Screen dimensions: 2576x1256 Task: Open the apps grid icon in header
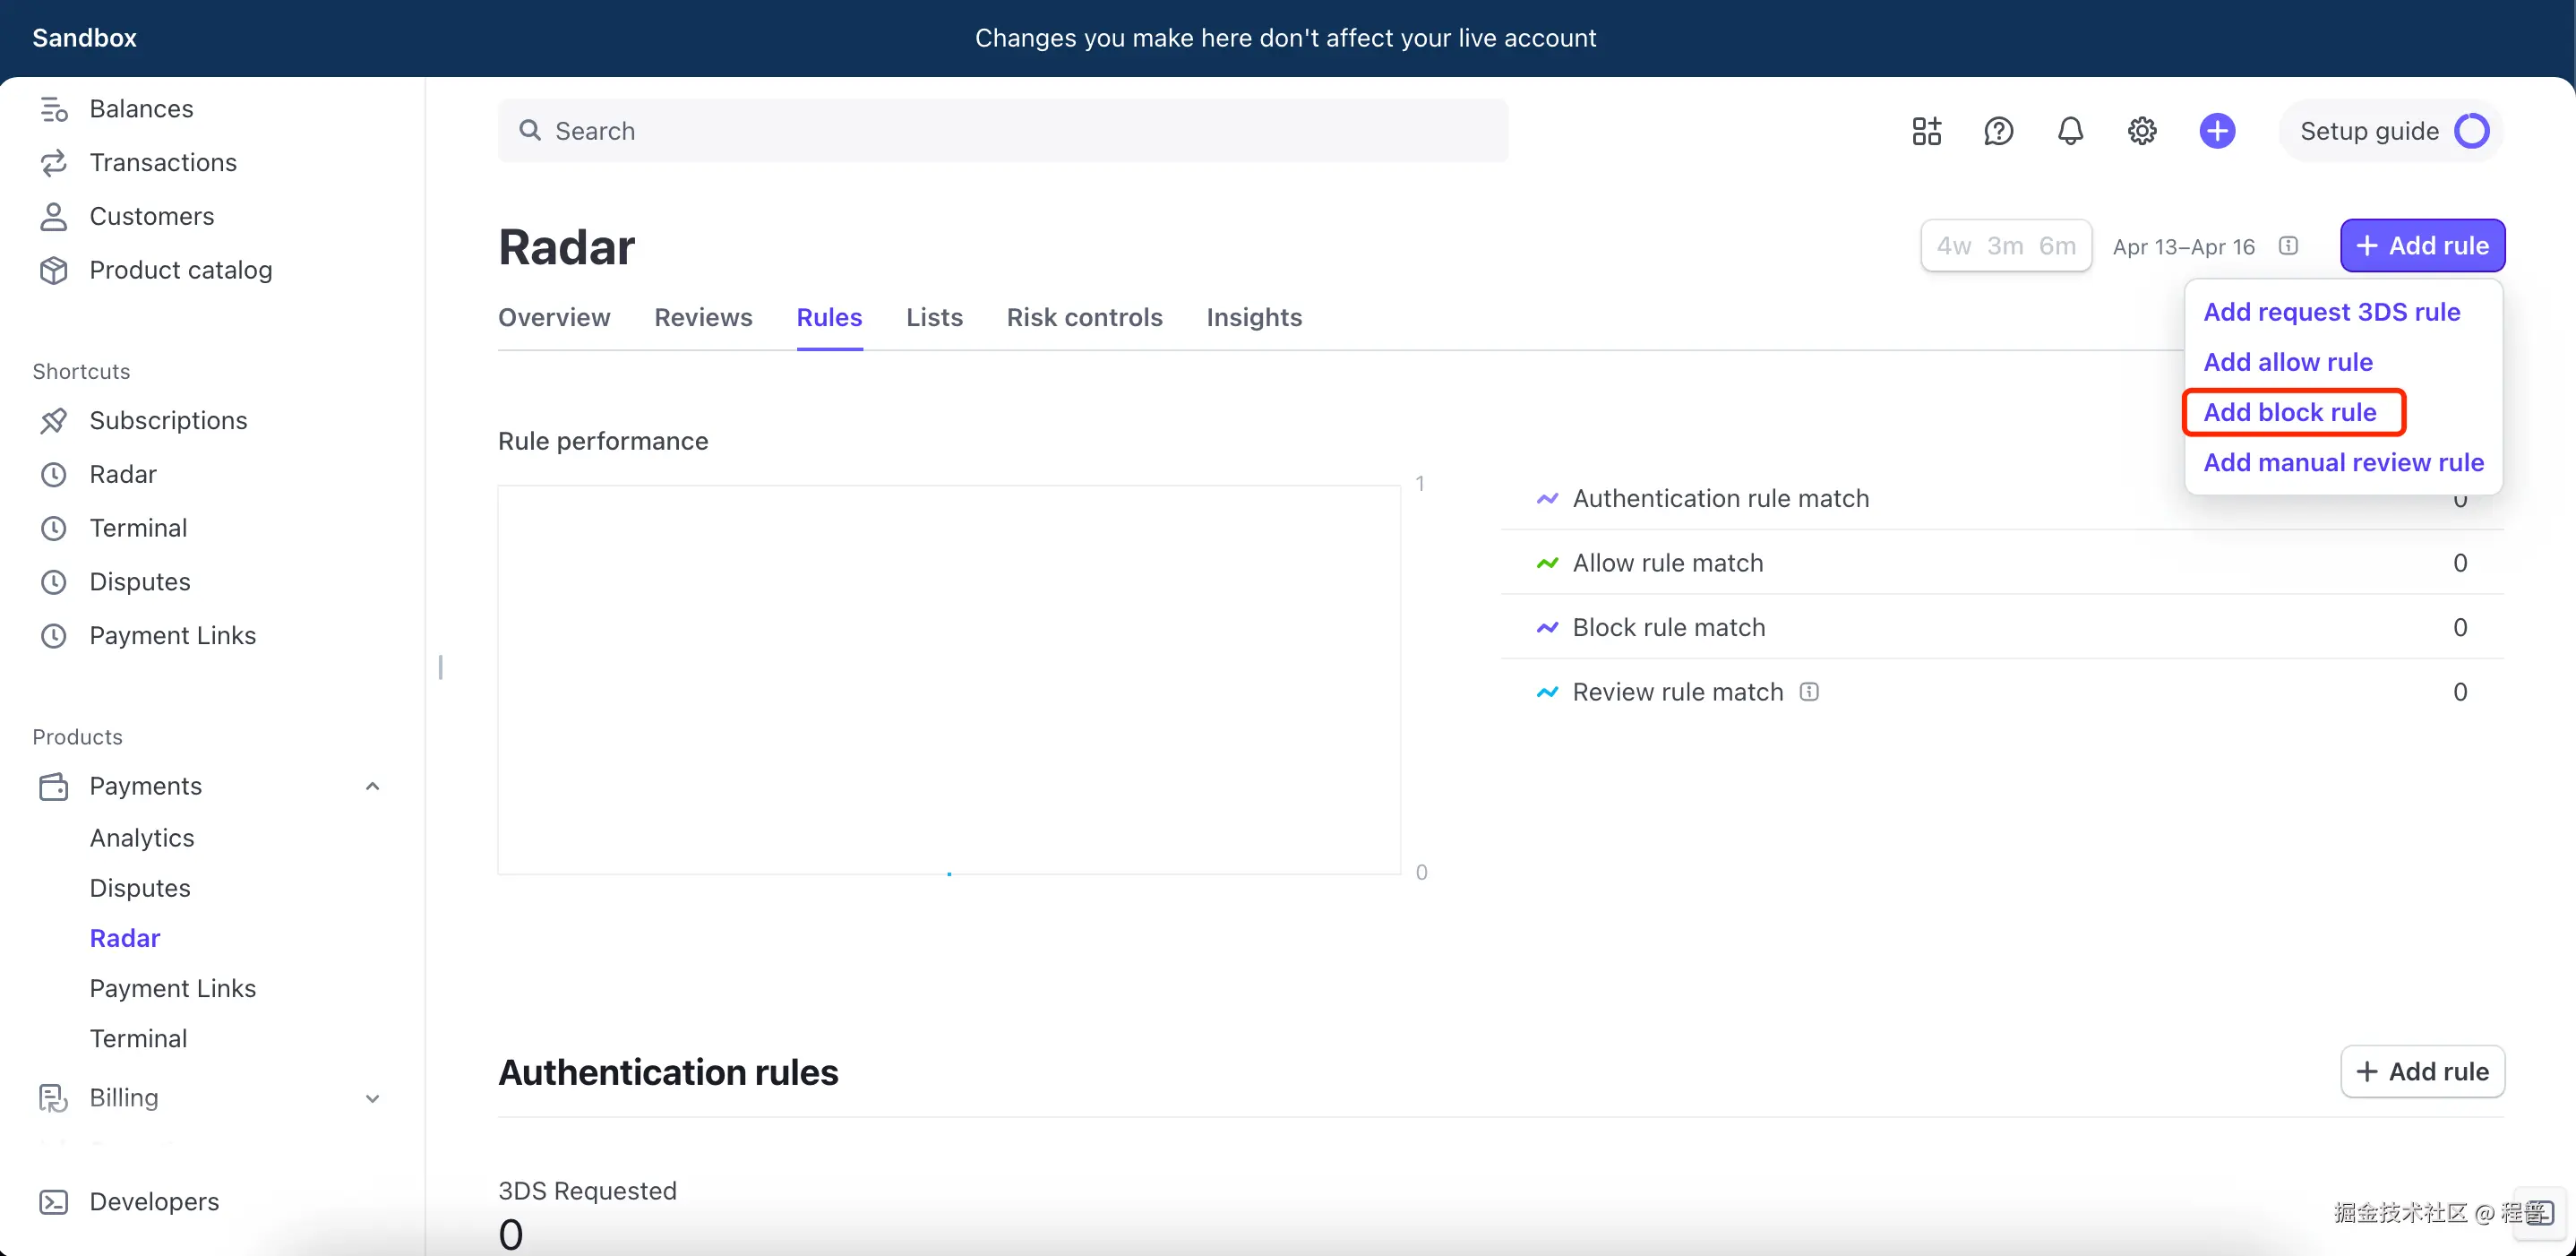(x=1926, y=131)
